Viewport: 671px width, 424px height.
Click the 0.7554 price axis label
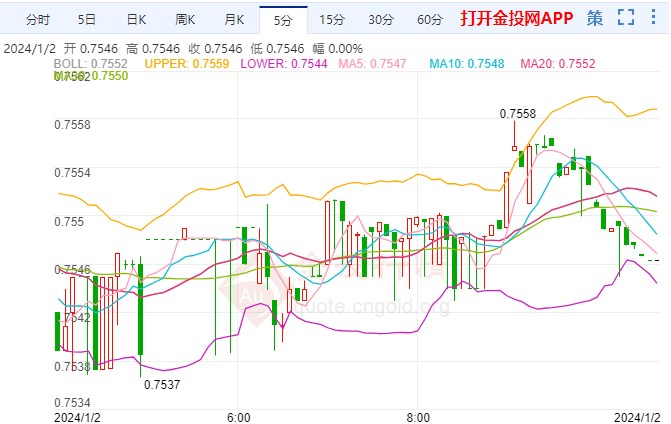click(x=72, y=173)
